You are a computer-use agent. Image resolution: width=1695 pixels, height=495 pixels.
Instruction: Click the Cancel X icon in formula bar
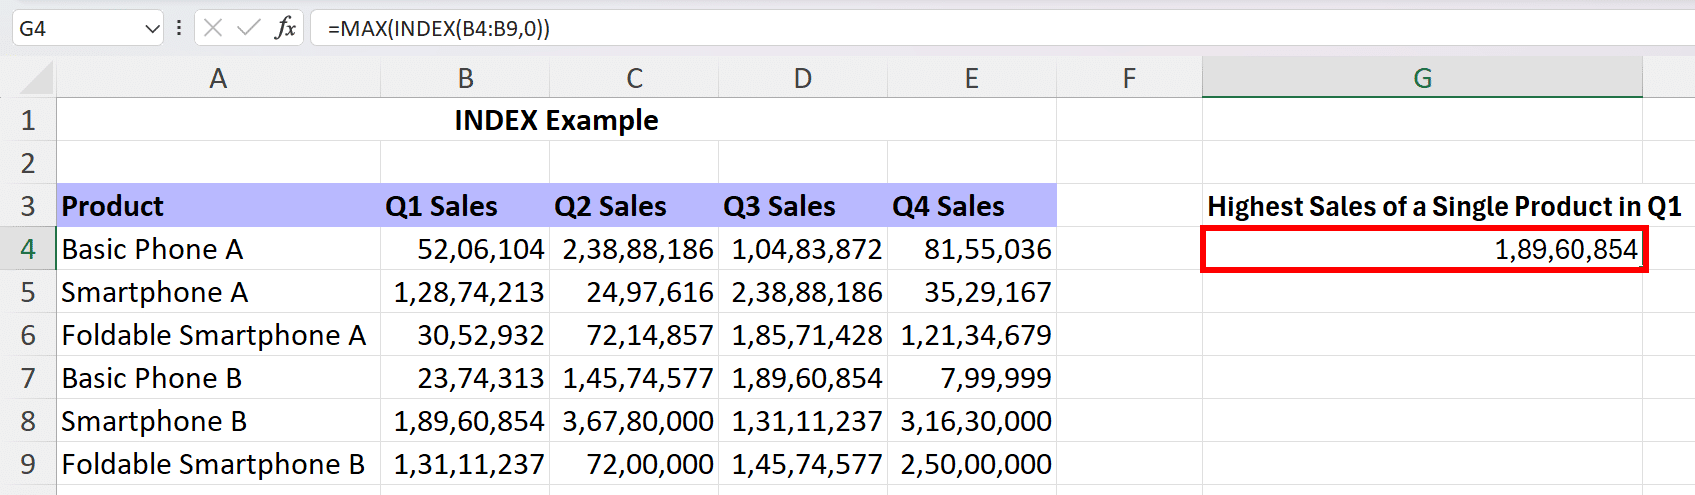213,28
